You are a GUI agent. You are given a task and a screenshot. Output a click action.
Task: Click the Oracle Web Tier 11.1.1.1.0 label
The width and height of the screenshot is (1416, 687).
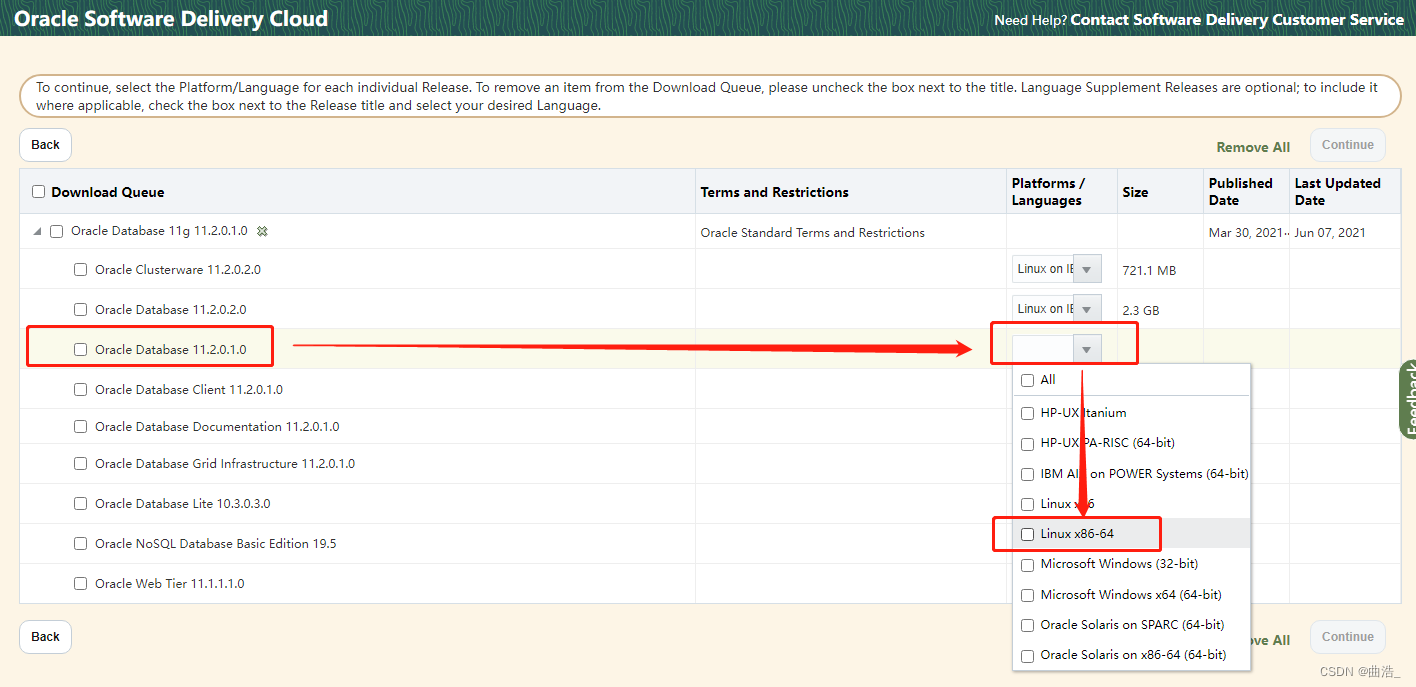click(x=169, y=583)
